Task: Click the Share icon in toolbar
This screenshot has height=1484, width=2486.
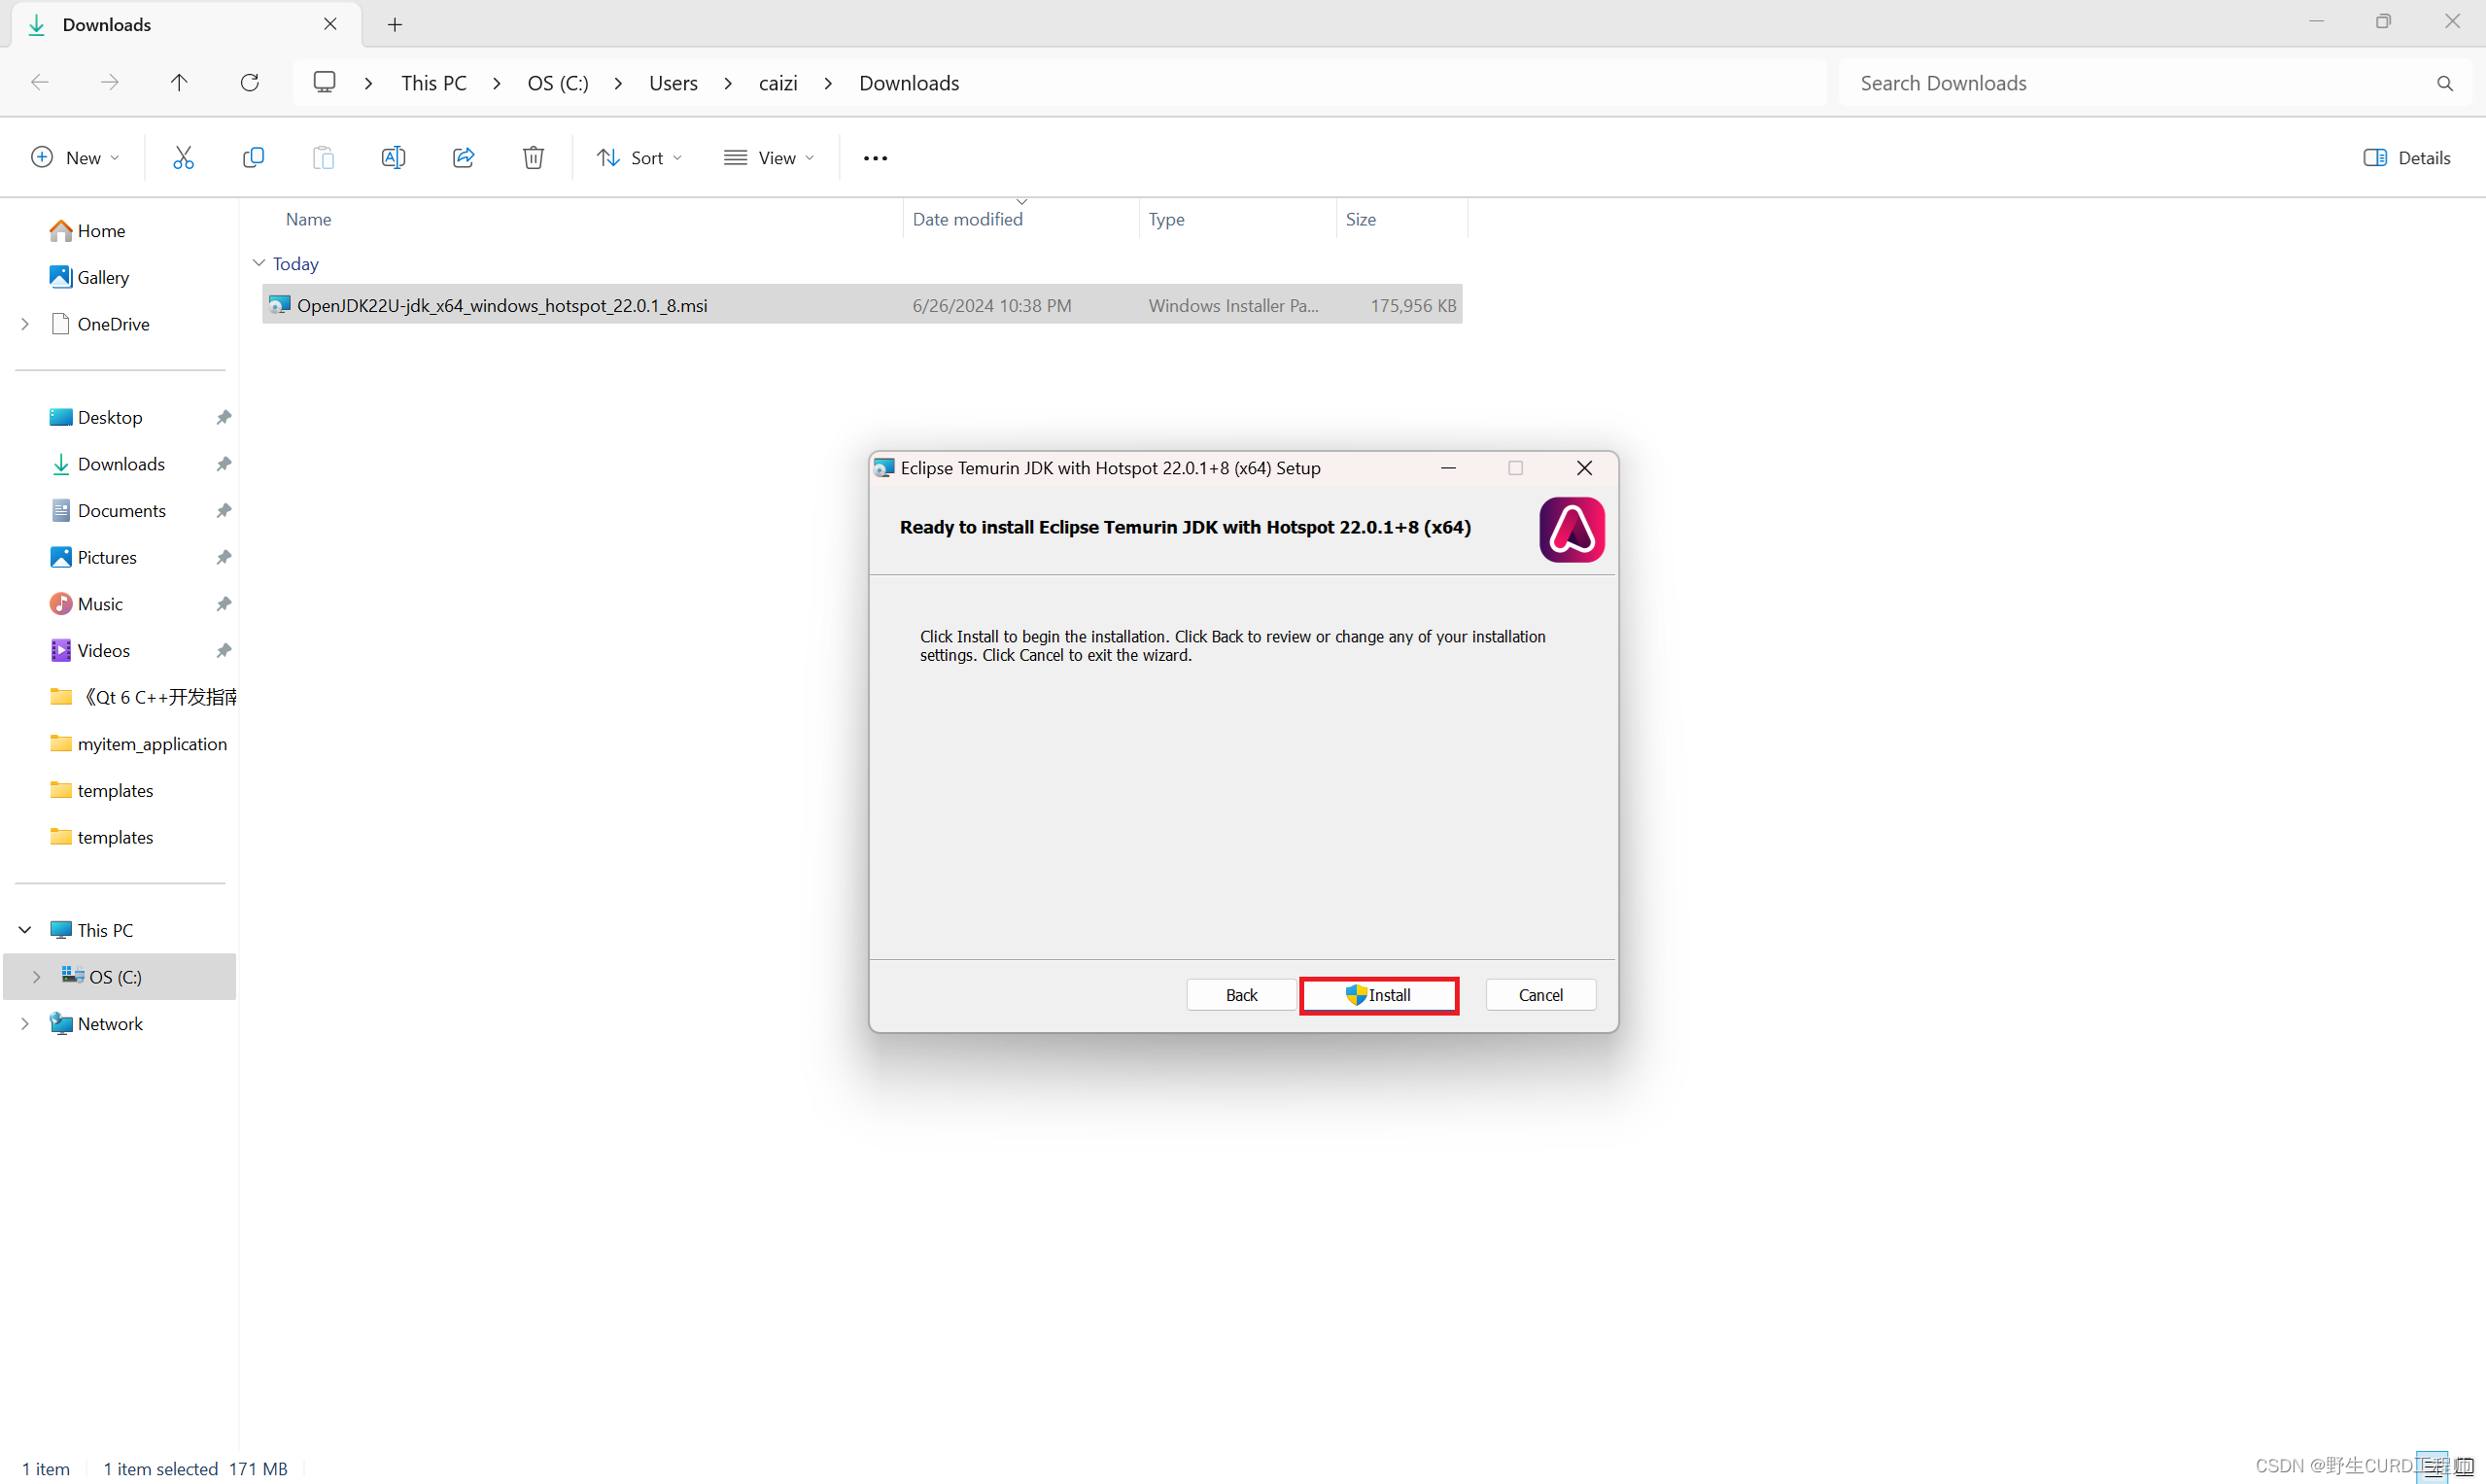Action: coord(463,158)
